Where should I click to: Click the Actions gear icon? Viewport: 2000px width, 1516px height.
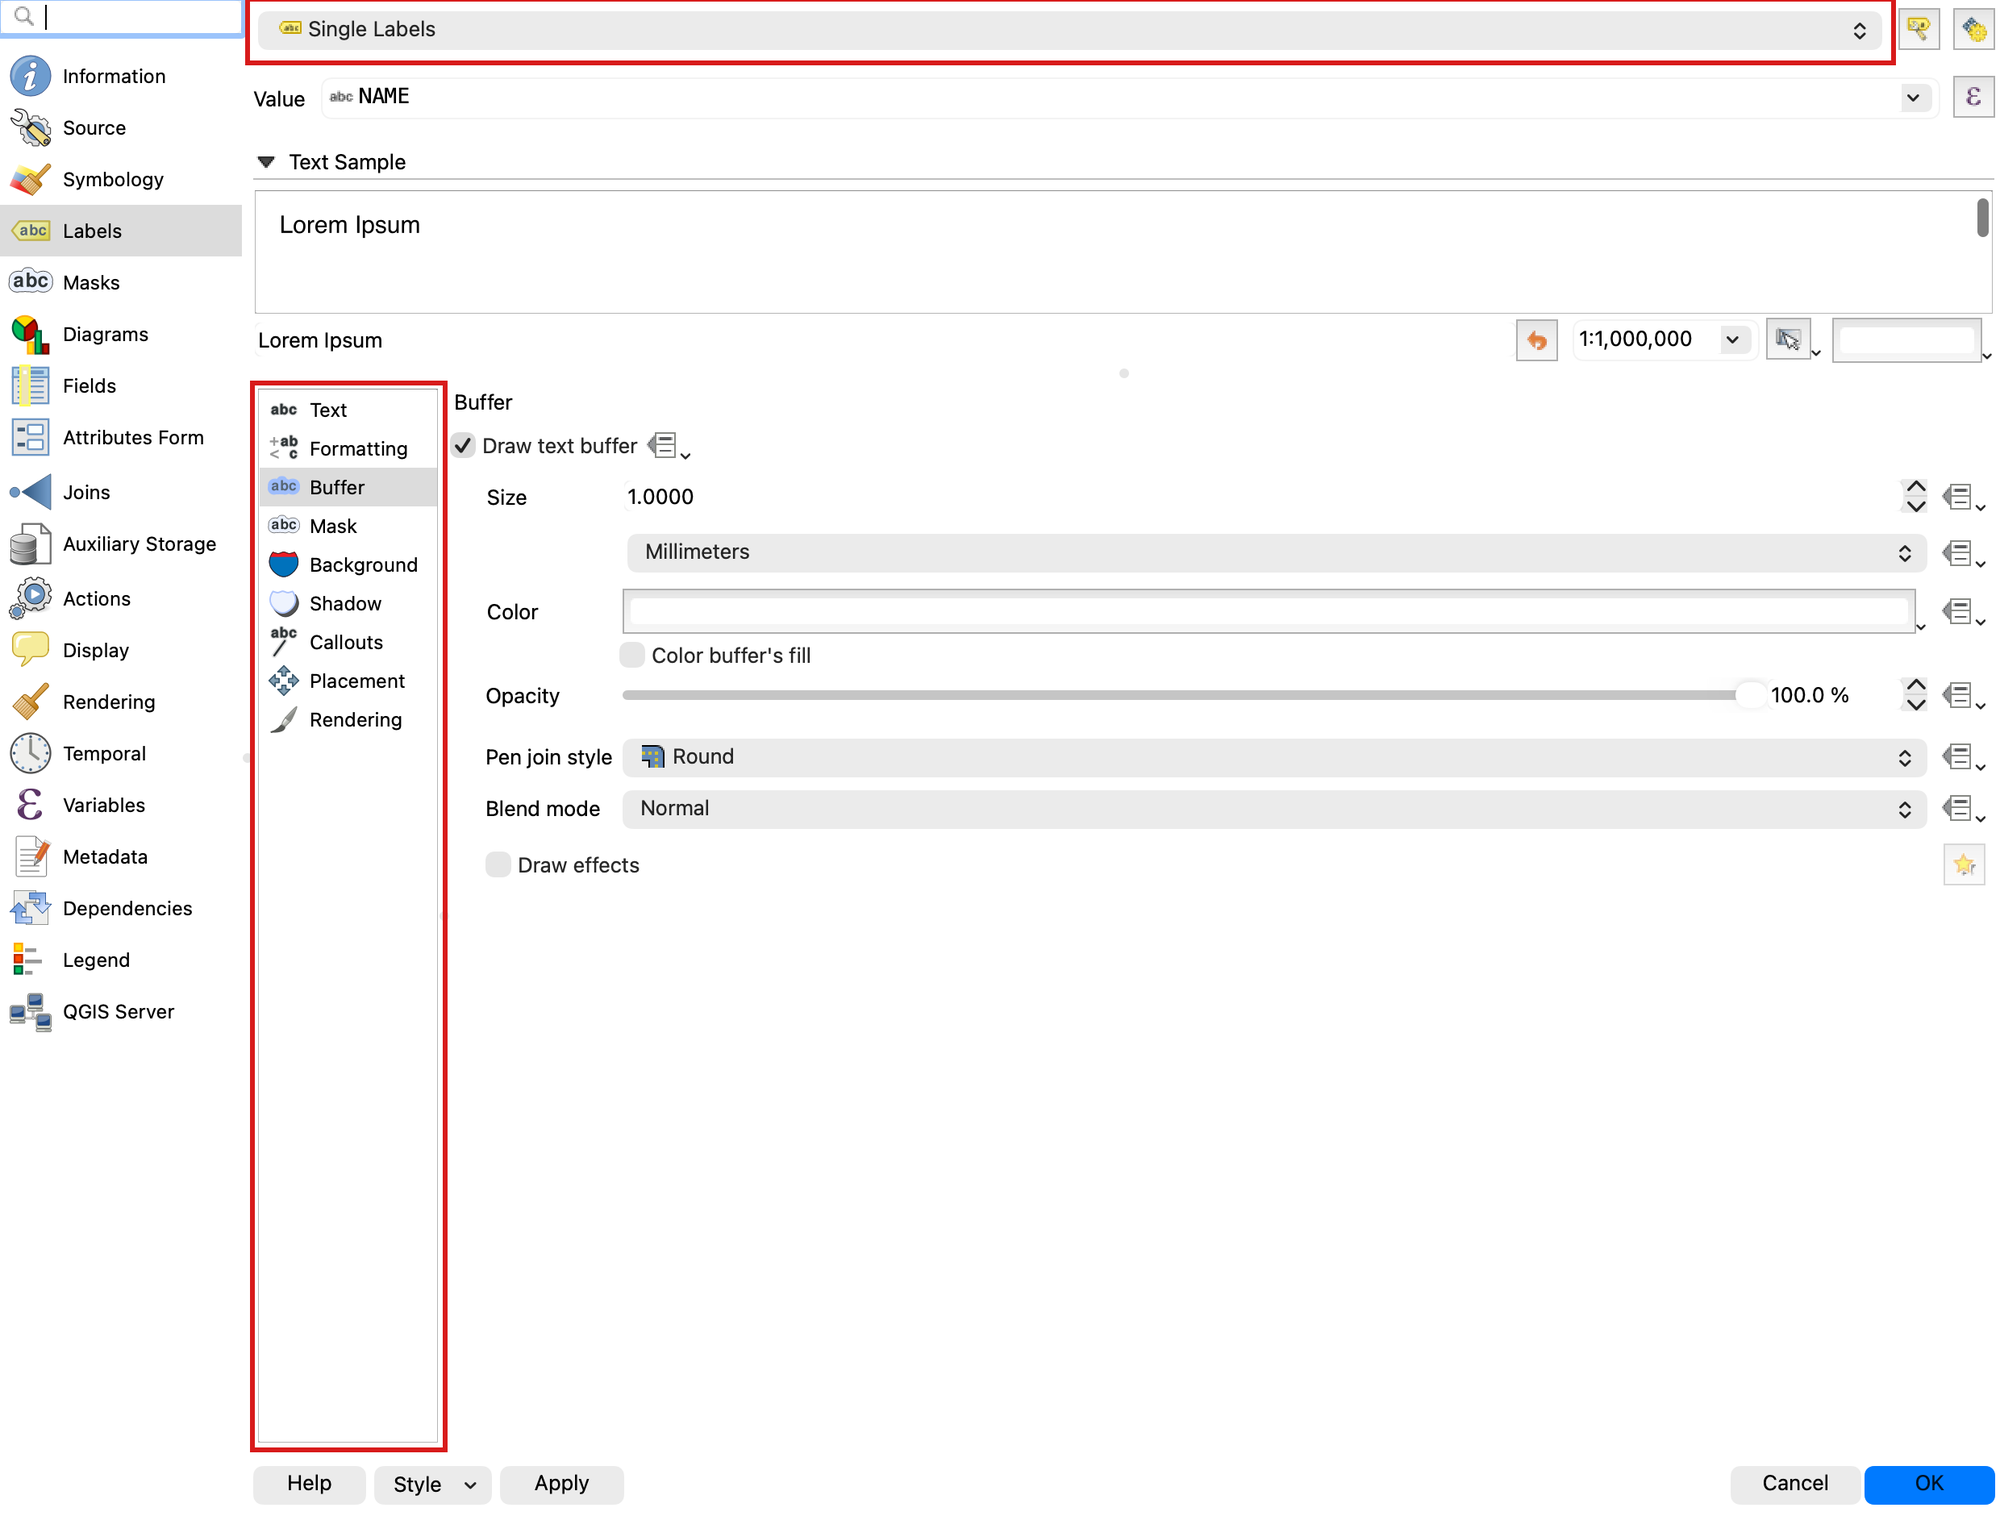30,598
